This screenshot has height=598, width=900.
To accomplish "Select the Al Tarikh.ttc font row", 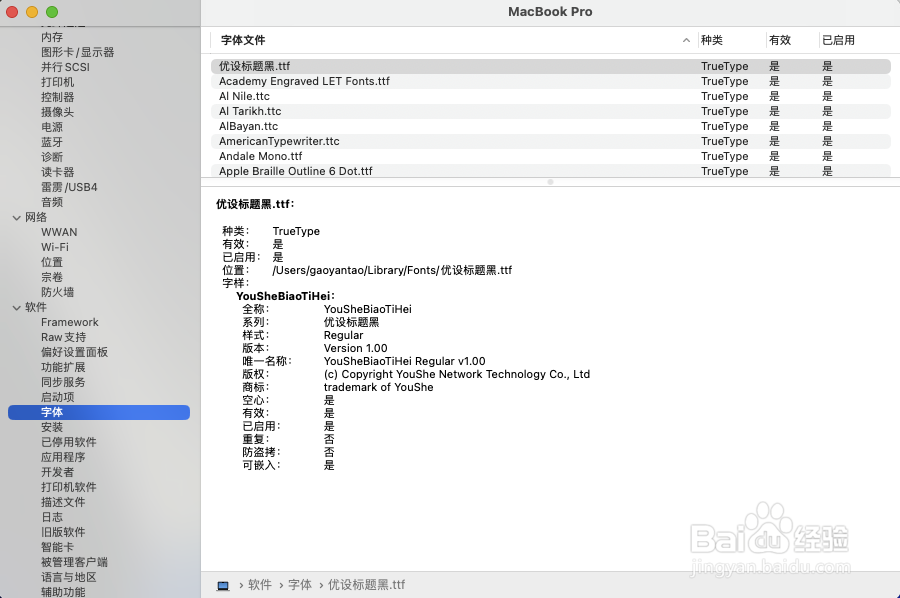I will pos(550,111).
